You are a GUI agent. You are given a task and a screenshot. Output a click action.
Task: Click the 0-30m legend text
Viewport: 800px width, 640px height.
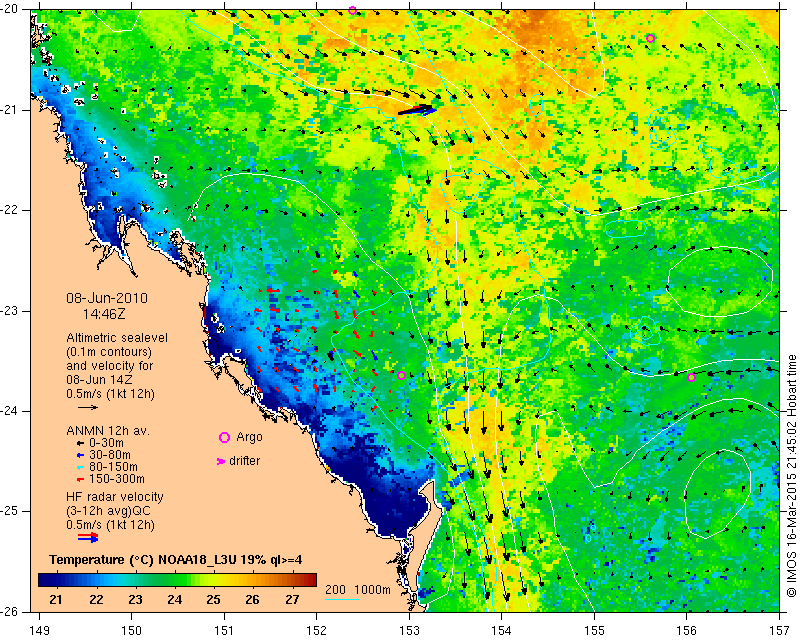(x=107, y=443)
